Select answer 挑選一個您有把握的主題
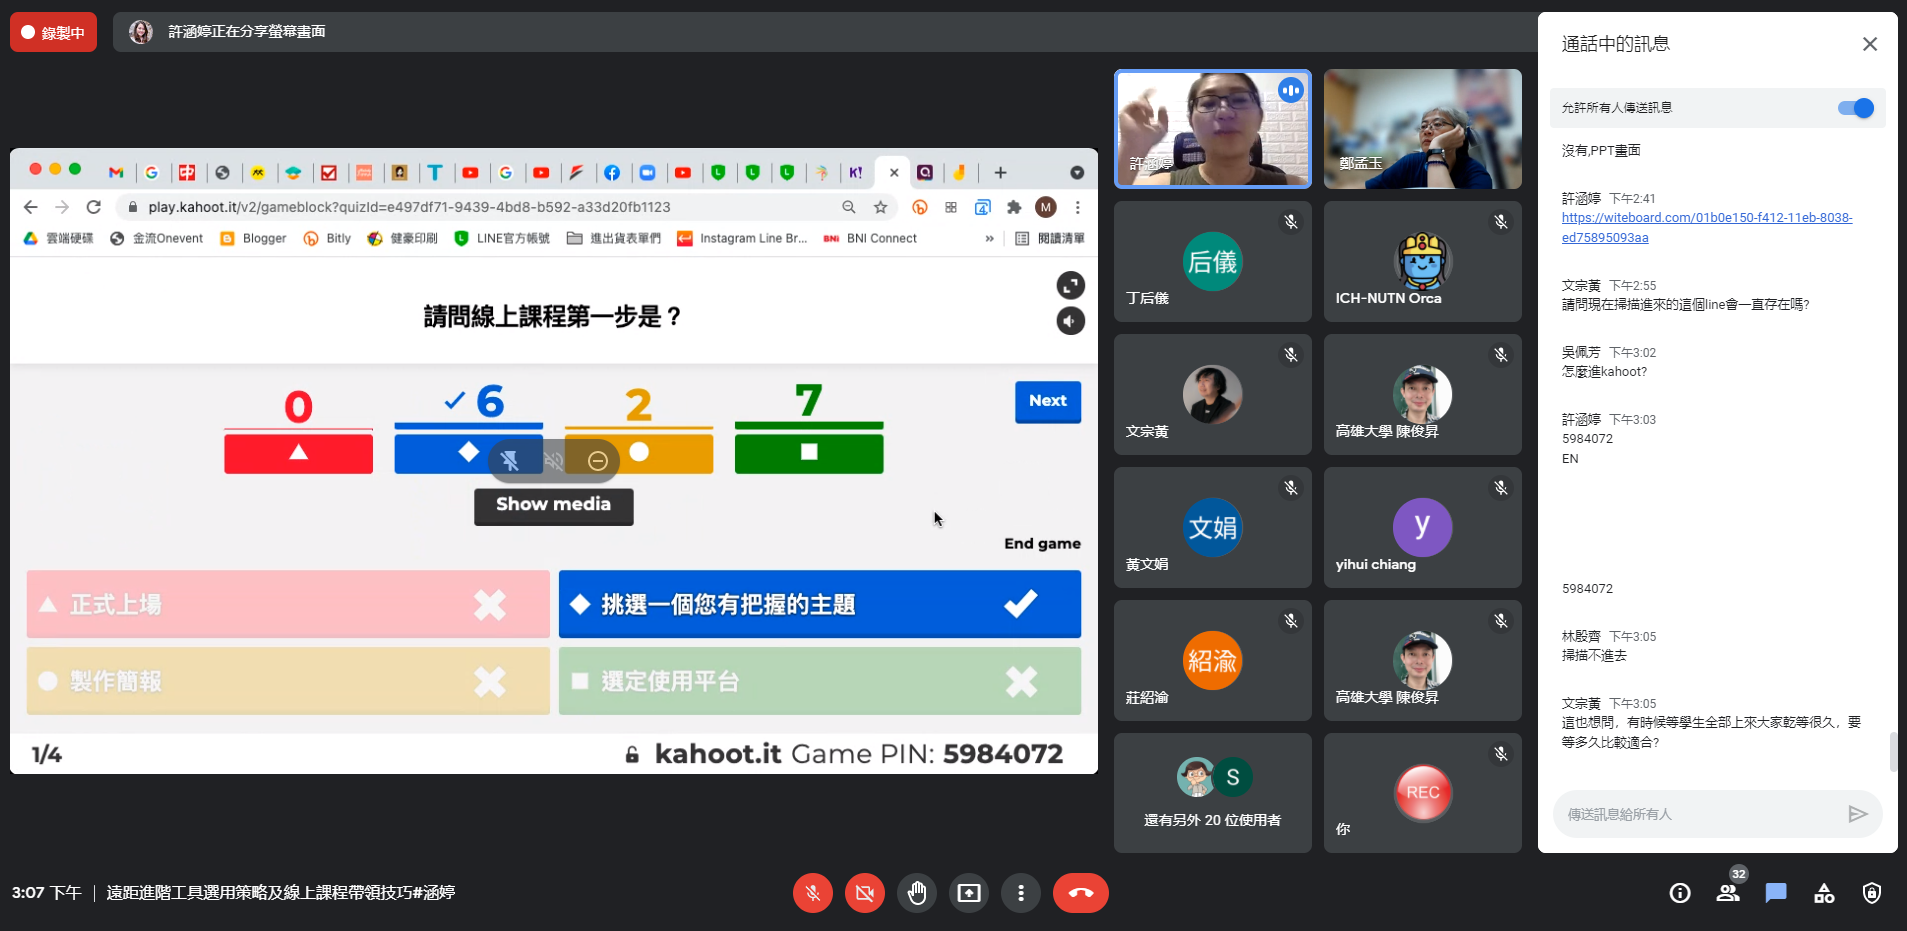 (x=820, y=604)
